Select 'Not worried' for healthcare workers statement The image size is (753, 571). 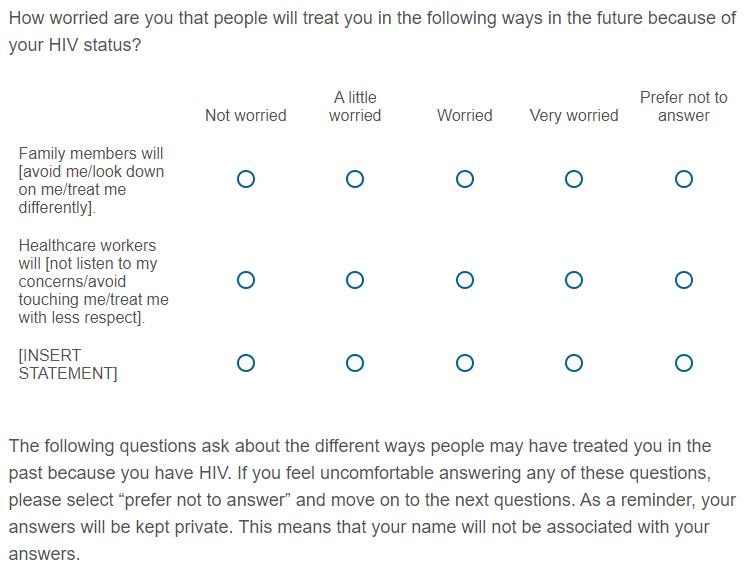(246, 281)
